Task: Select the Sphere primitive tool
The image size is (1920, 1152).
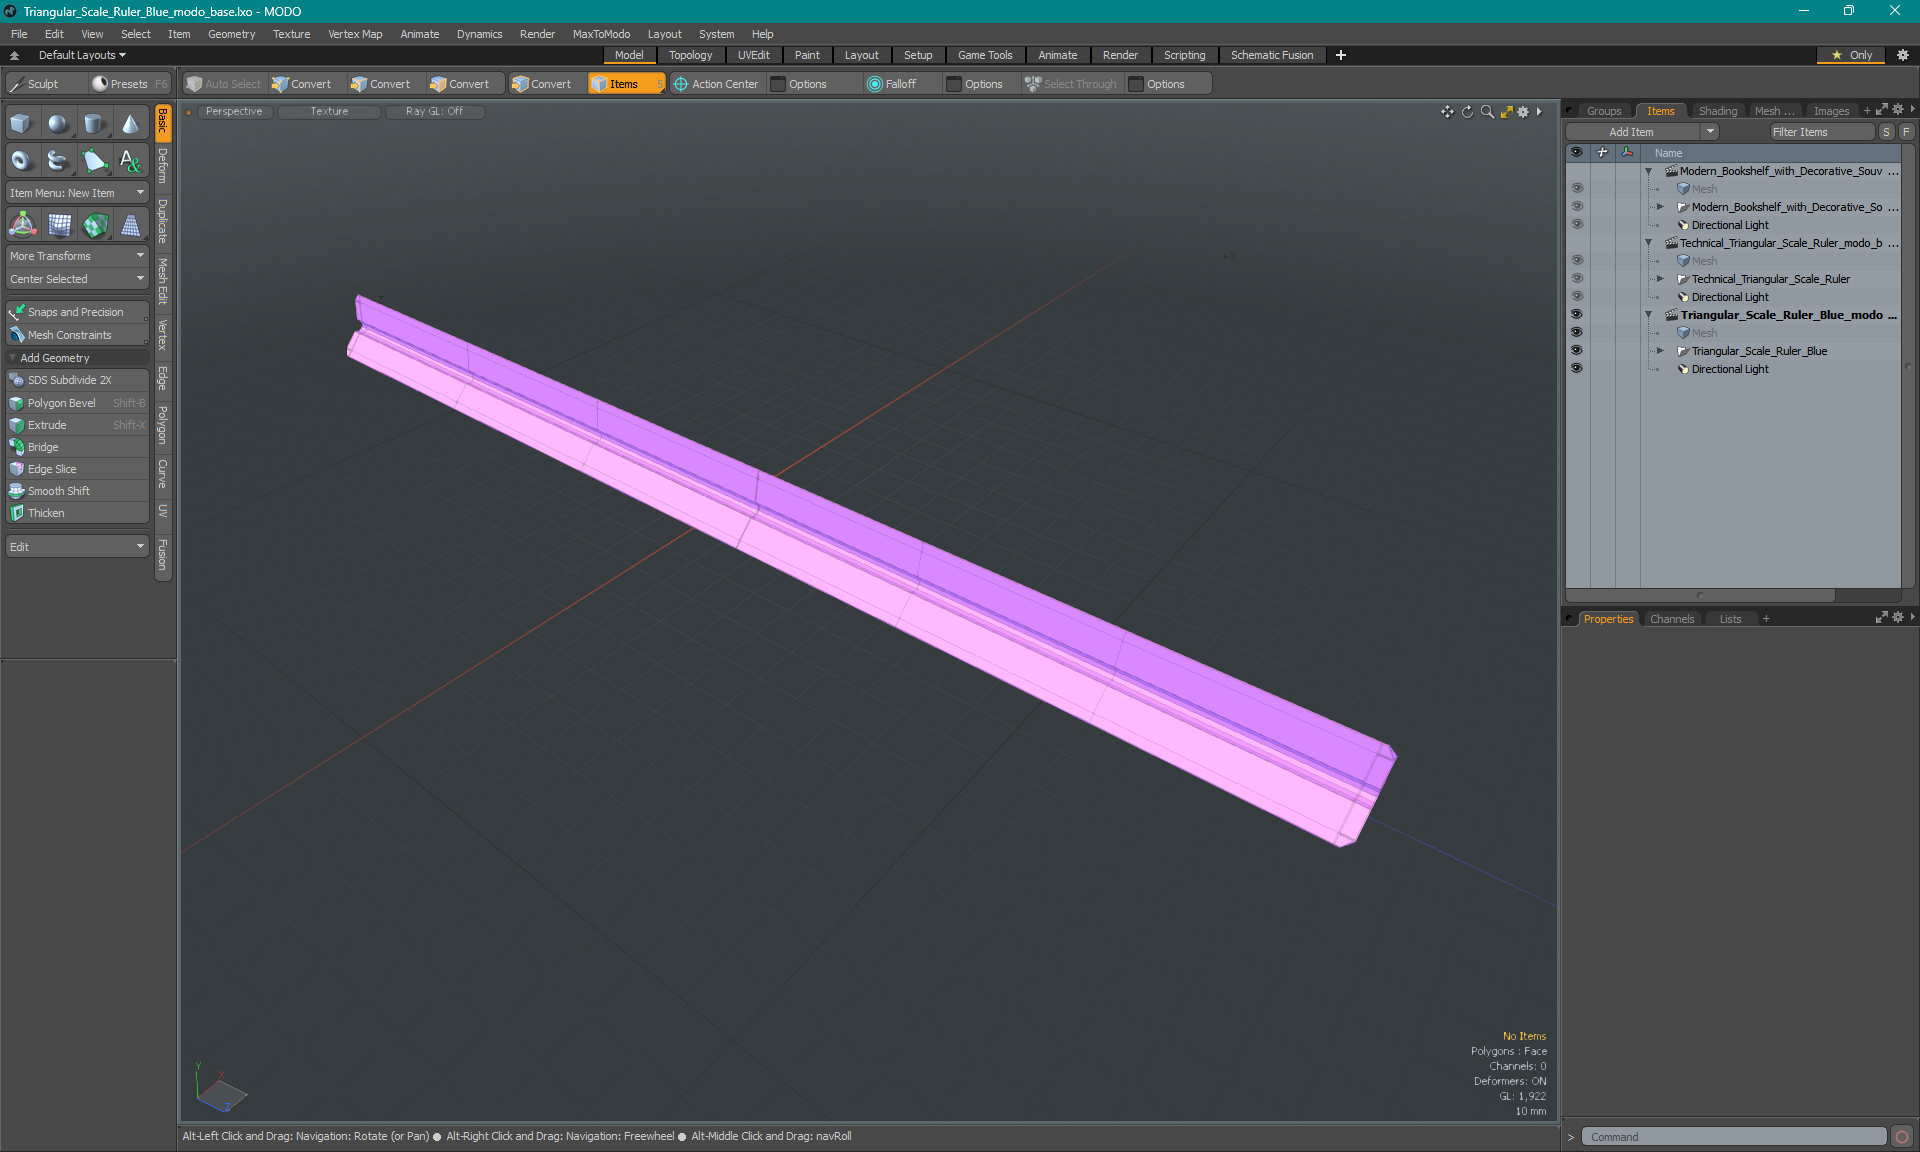Action: (x=59, y=123)
